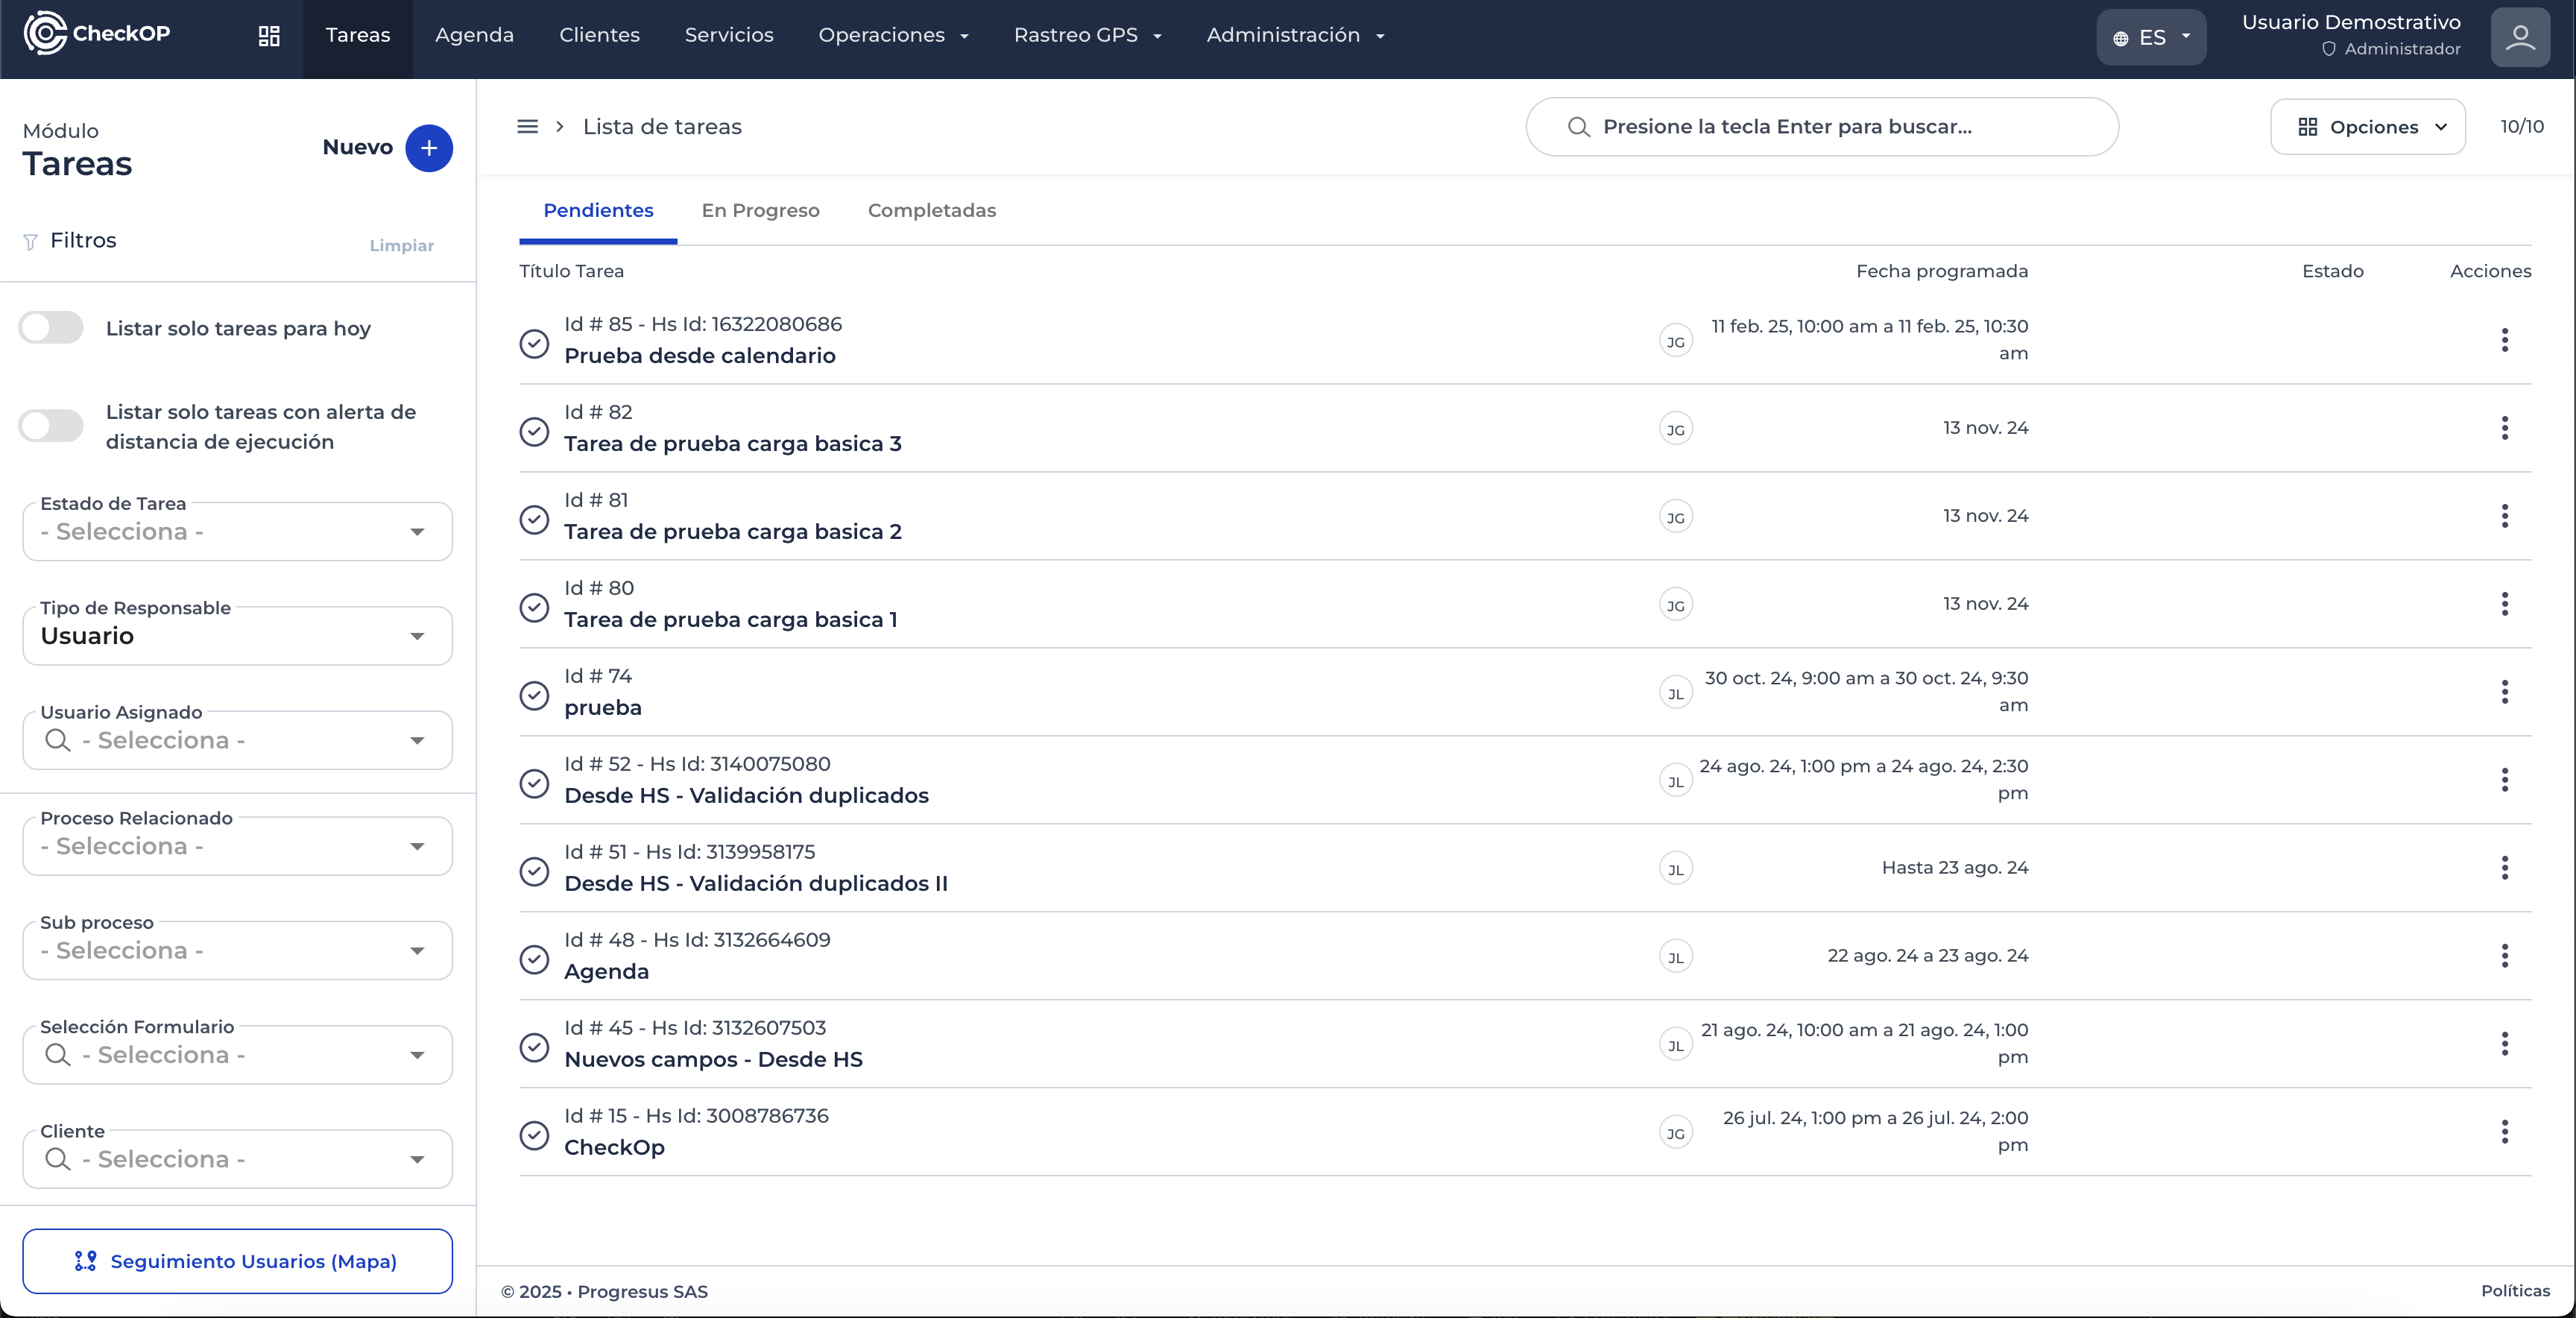Mark task Agenda complete with check circle
This screenshot has width=2576, height=1318.
coord(534,959)
